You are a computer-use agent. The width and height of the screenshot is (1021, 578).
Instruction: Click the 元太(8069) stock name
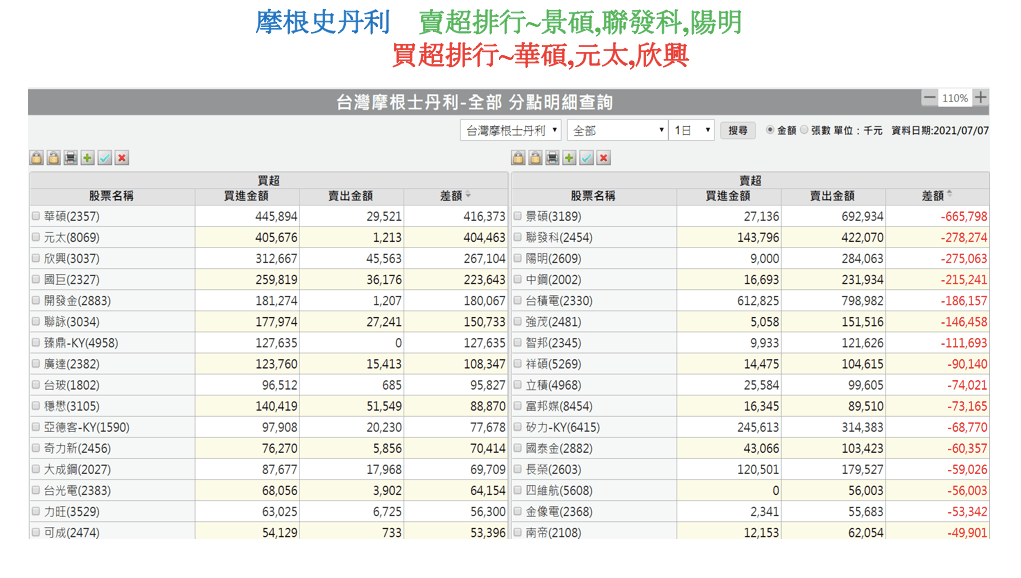(72, 238)
